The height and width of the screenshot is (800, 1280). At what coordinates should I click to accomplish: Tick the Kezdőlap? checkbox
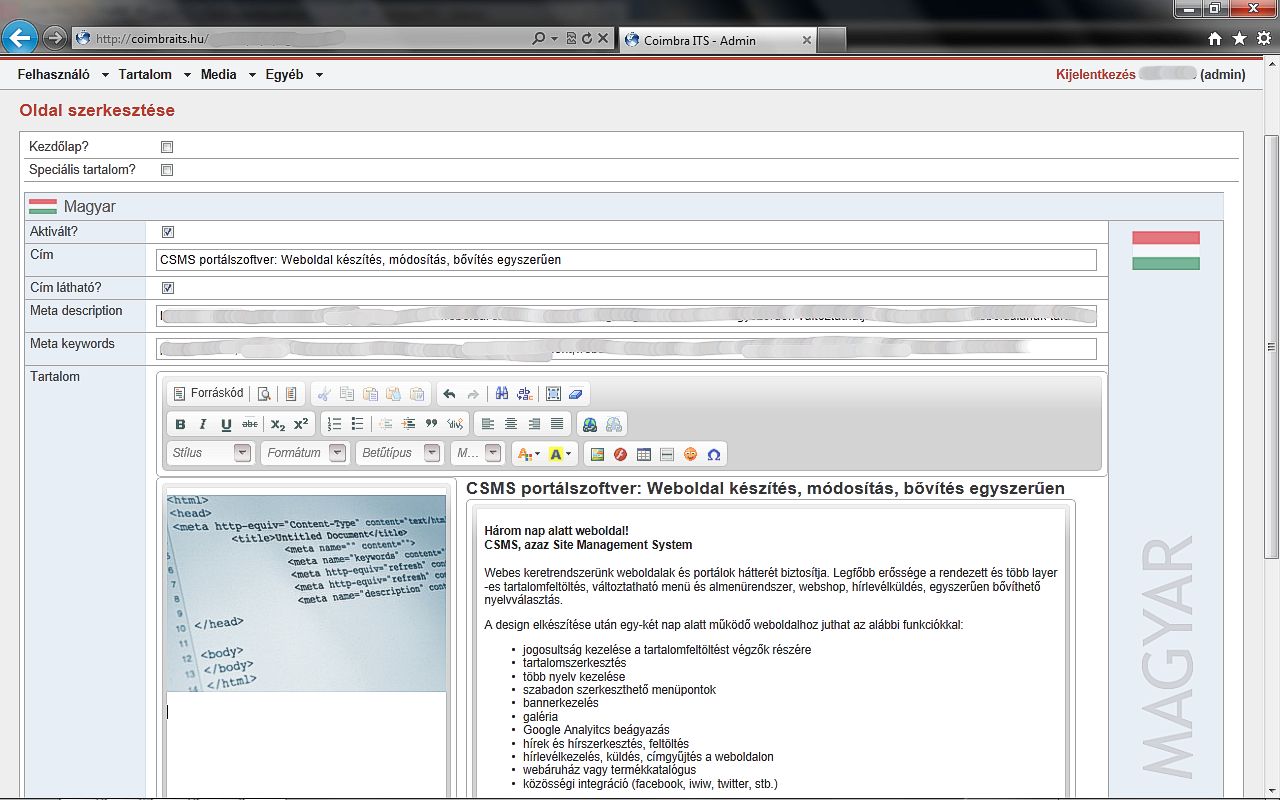pos(167,147)
